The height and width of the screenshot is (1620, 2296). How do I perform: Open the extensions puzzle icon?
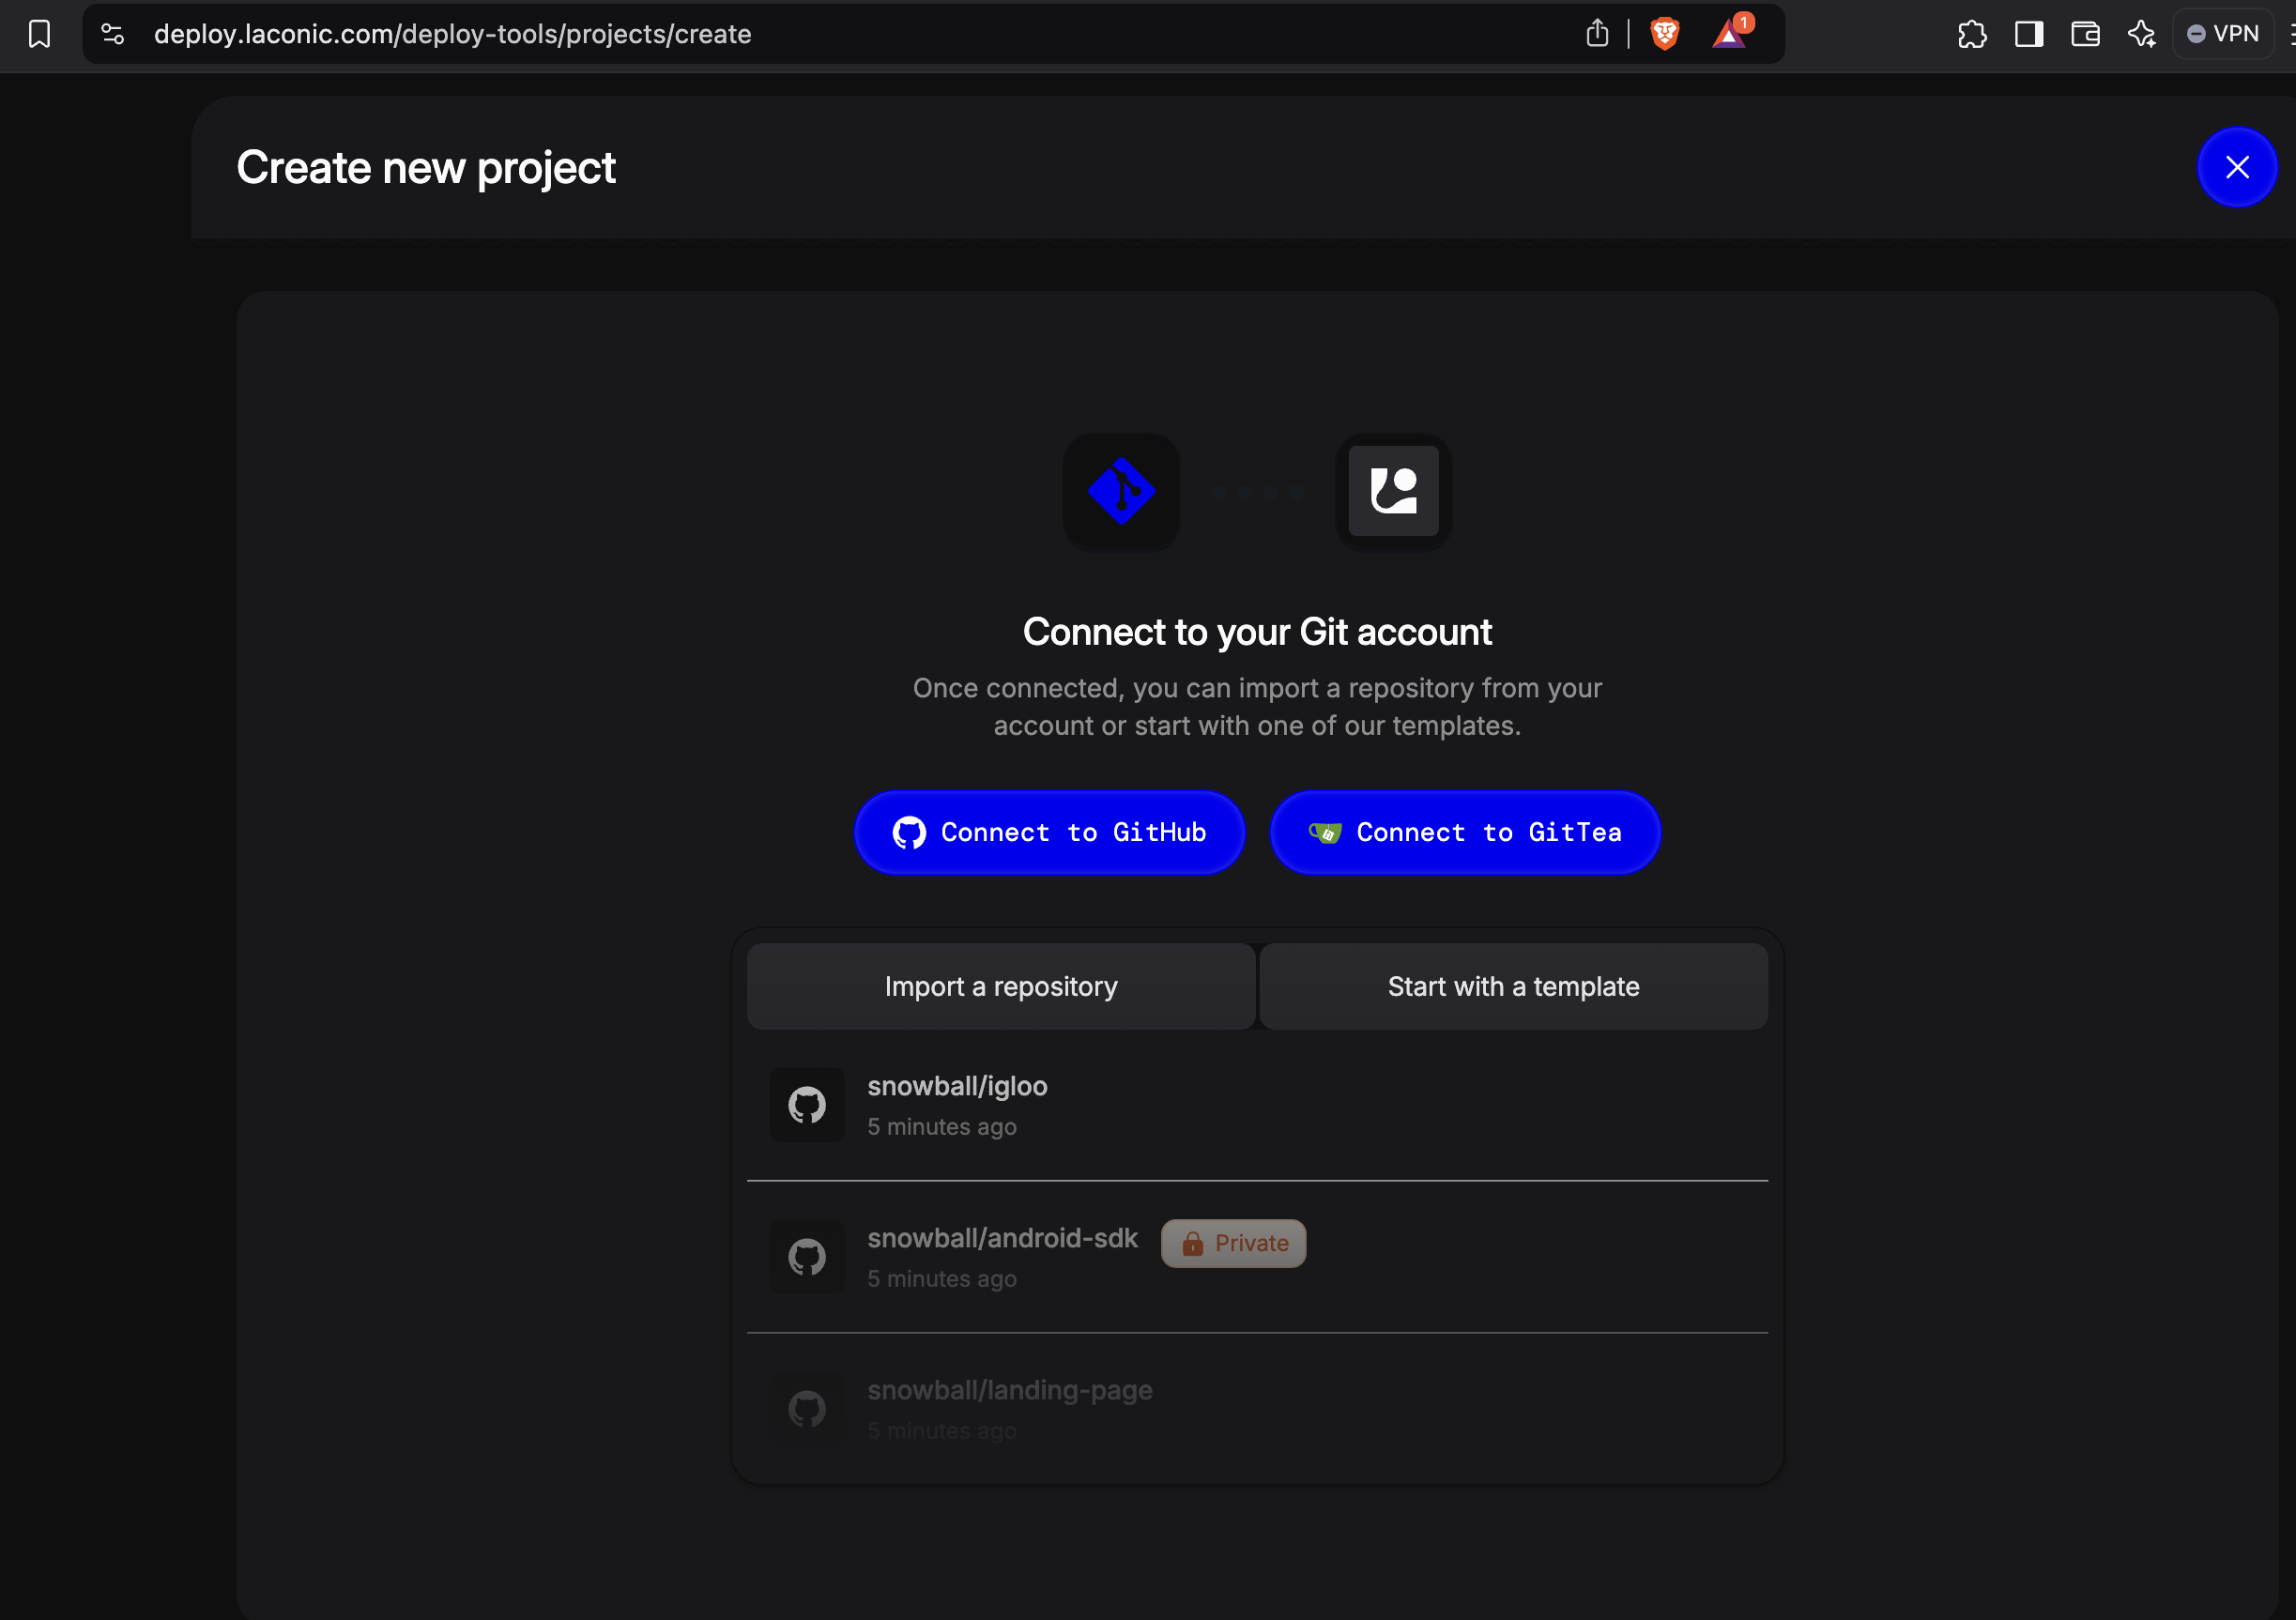coord(1972,34)
